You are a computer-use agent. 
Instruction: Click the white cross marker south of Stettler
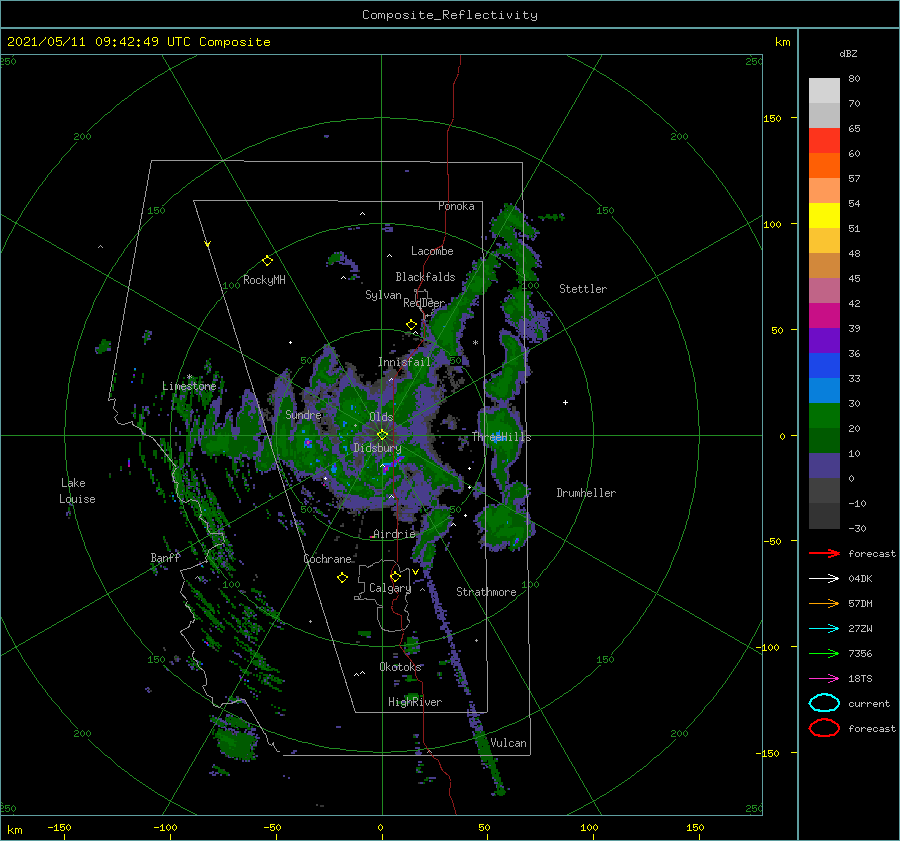565,402
